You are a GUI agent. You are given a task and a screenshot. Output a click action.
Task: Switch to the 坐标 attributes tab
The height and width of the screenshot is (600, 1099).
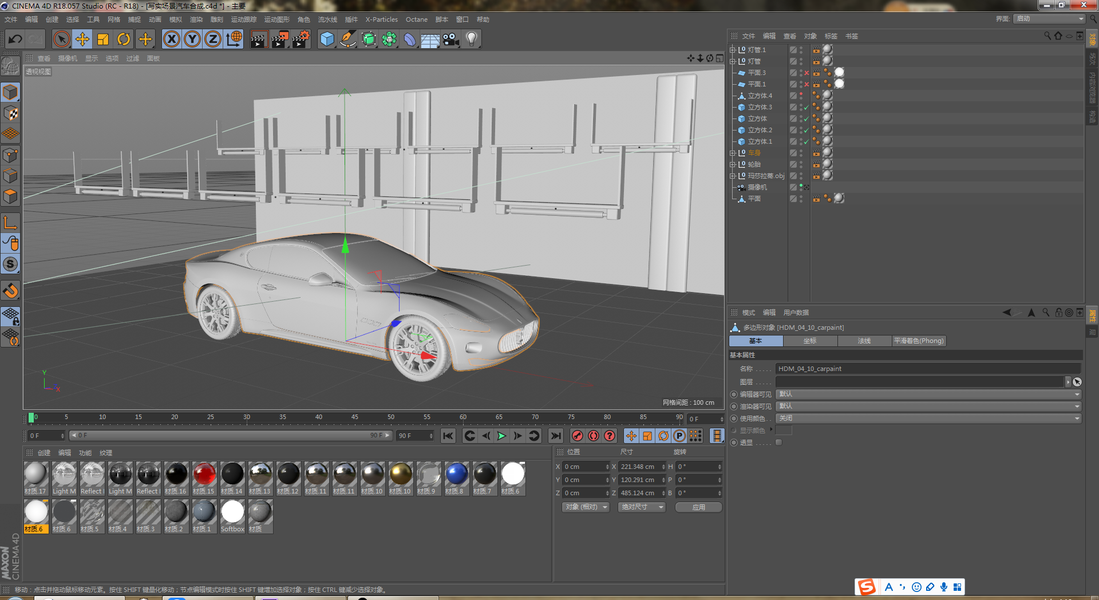pyautogui.click(x=810, y=341)
